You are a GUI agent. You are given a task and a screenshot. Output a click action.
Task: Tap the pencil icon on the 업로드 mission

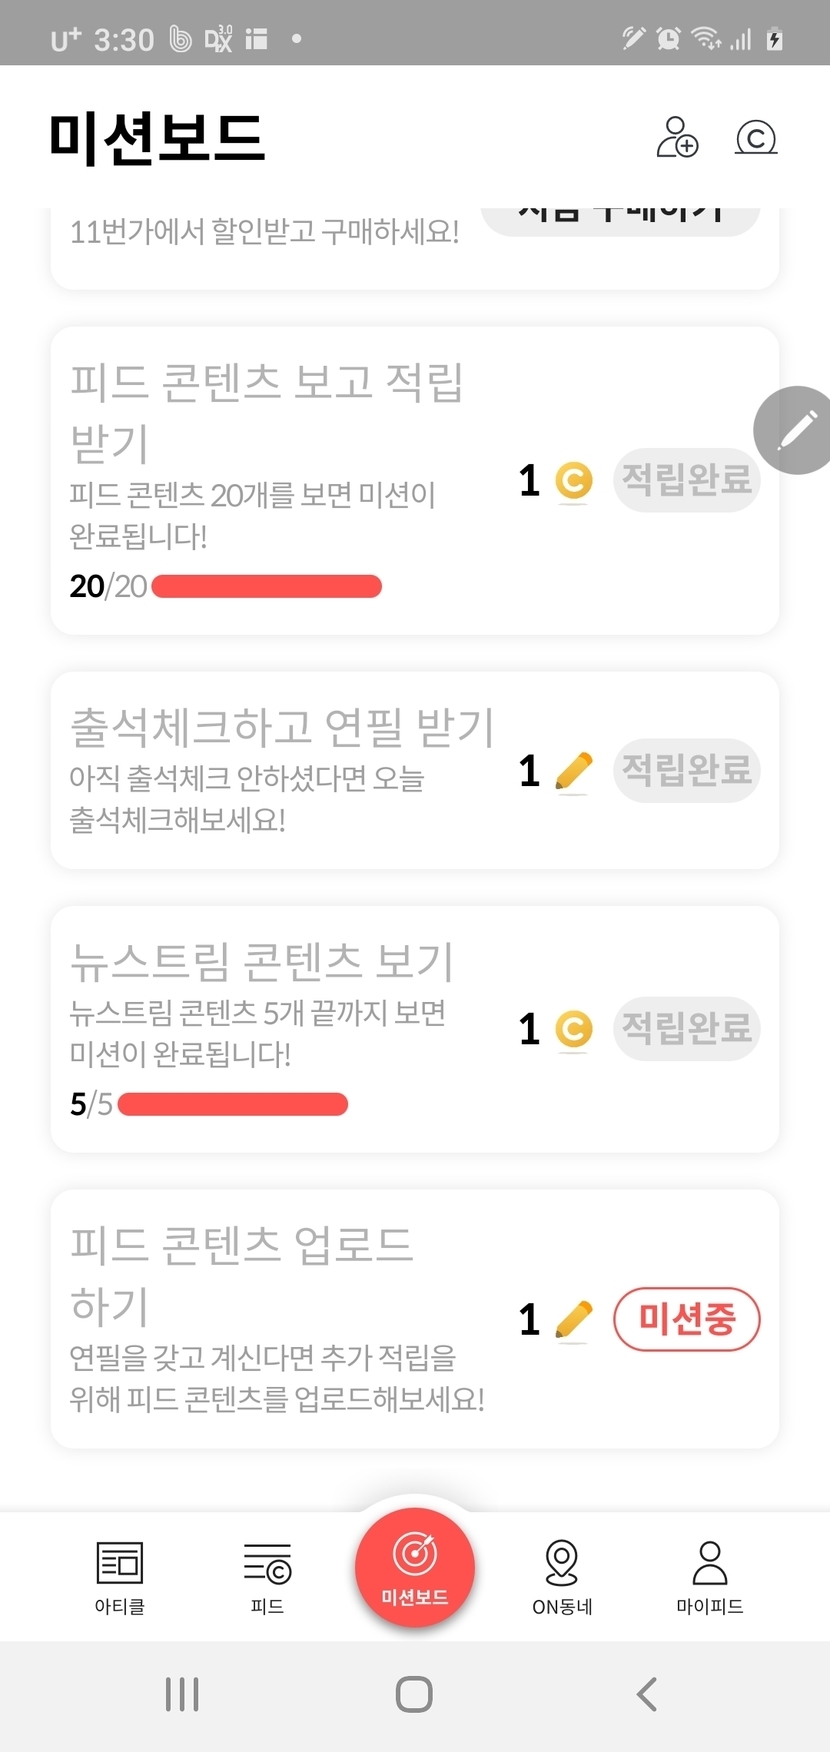pos(573,1320)
